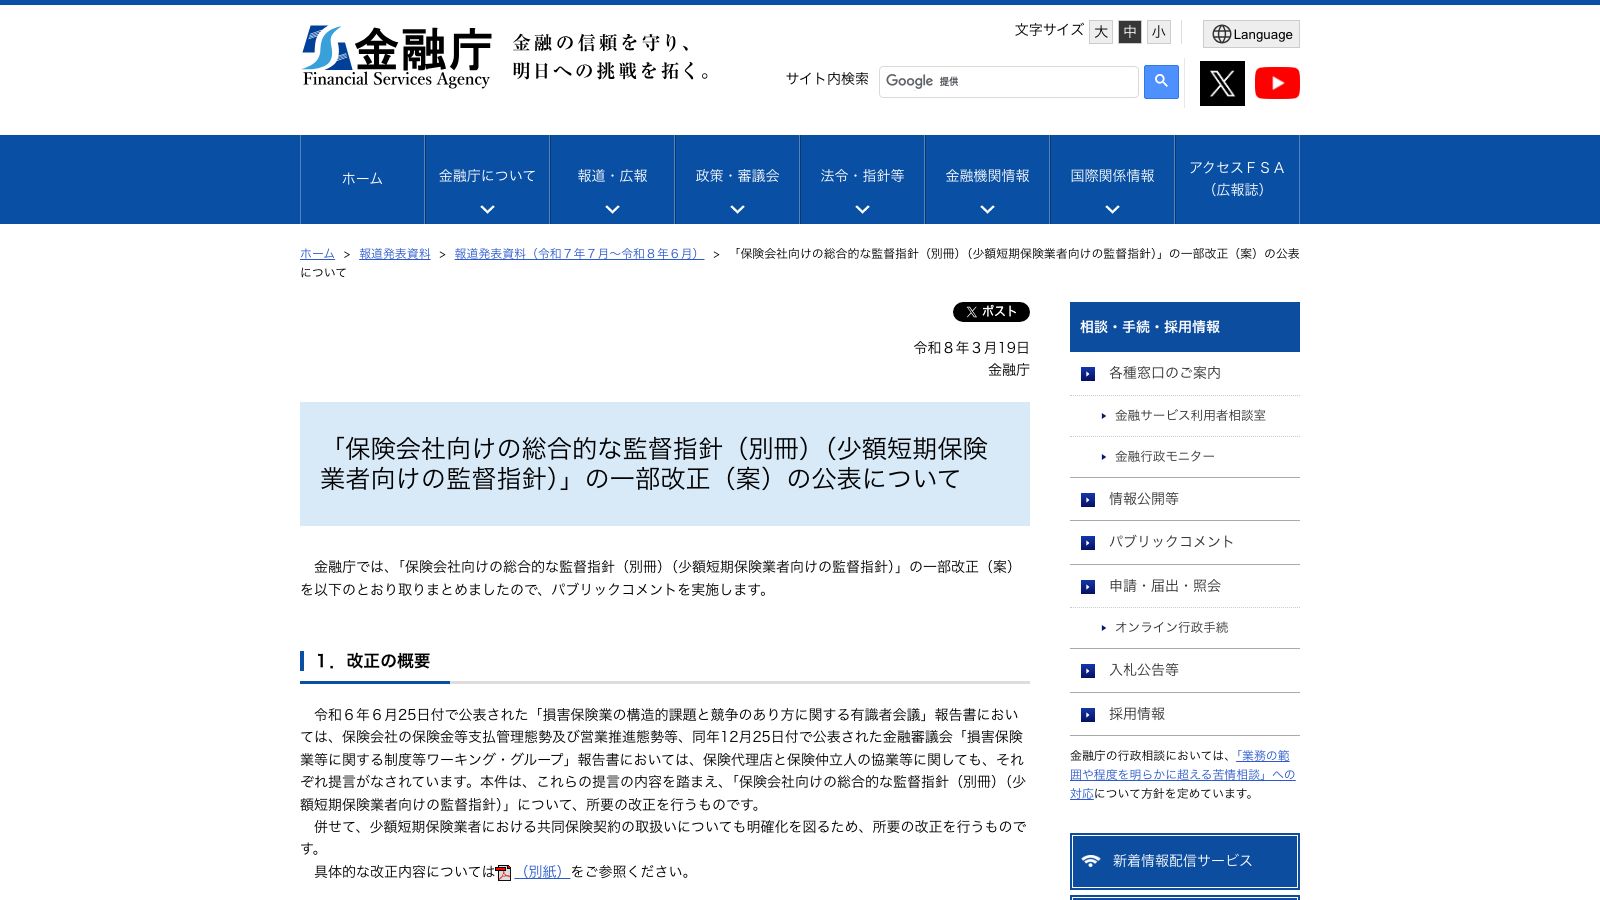Expand the 報道・広報 menu chevron
Image resolution: width=1600 pixels, height=900 pixels.
point(612,209)
